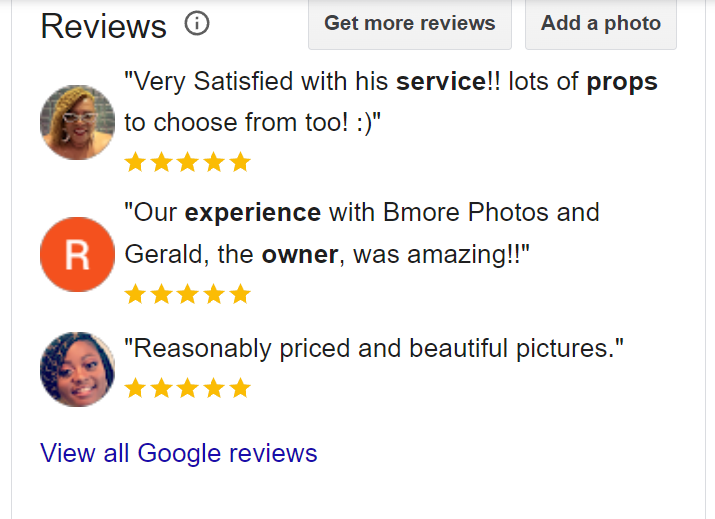Click the star rating under the props review
Screen dimensions: 715x519
pos(187,162)
